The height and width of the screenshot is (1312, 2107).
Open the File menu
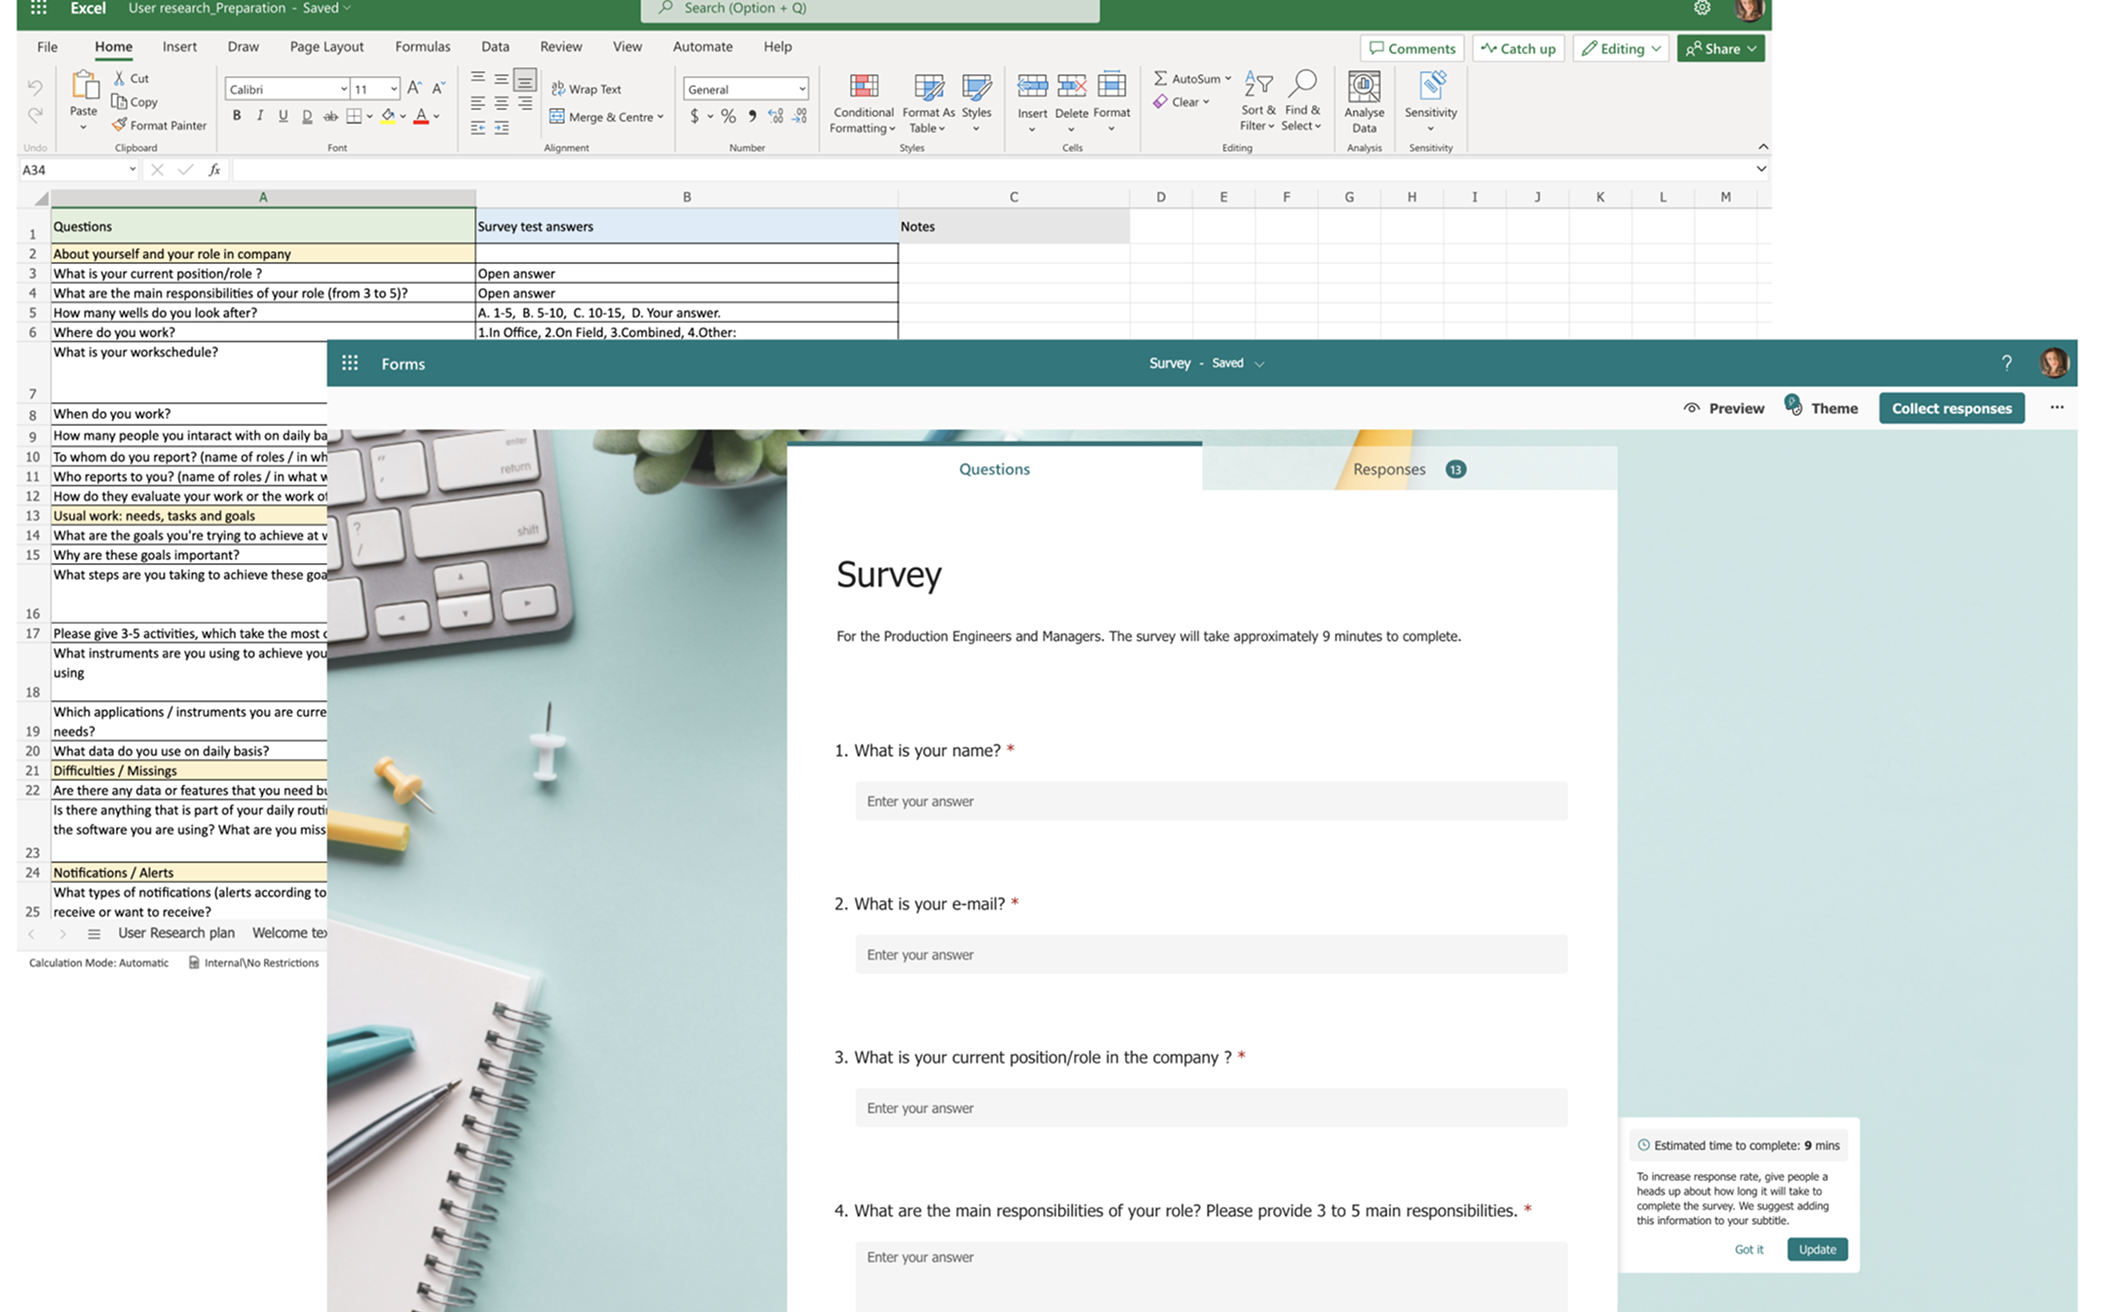pyautogui.click(x=47, y=47)
